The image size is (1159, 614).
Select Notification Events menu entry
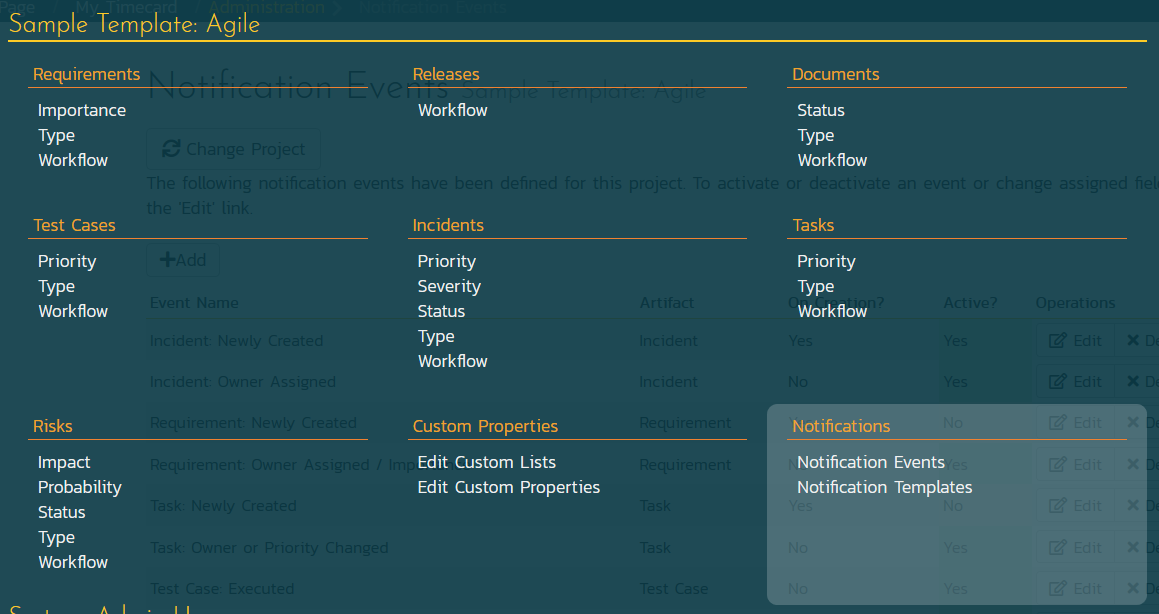tap(870, 462)
